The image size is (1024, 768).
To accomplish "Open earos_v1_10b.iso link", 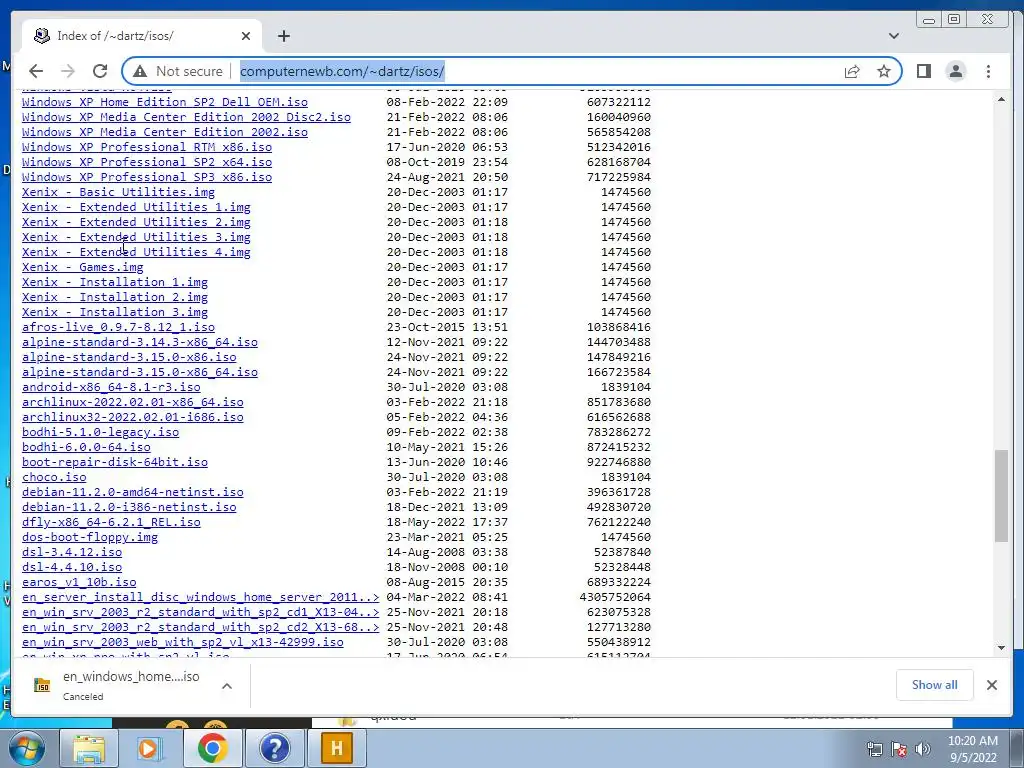I will 79,583.
